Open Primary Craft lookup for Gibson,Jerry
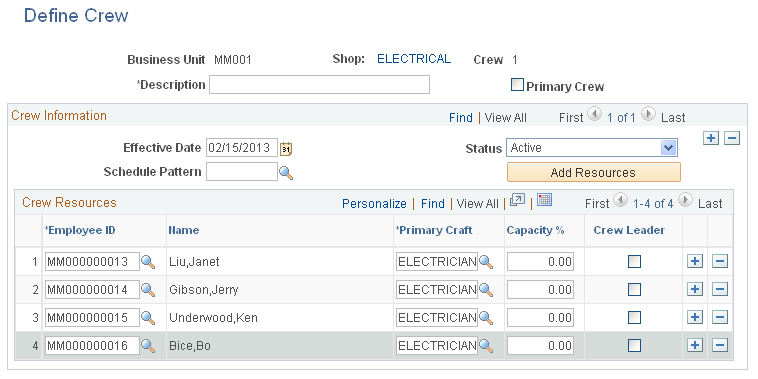 pyautogui.click(x=486, y=290)
